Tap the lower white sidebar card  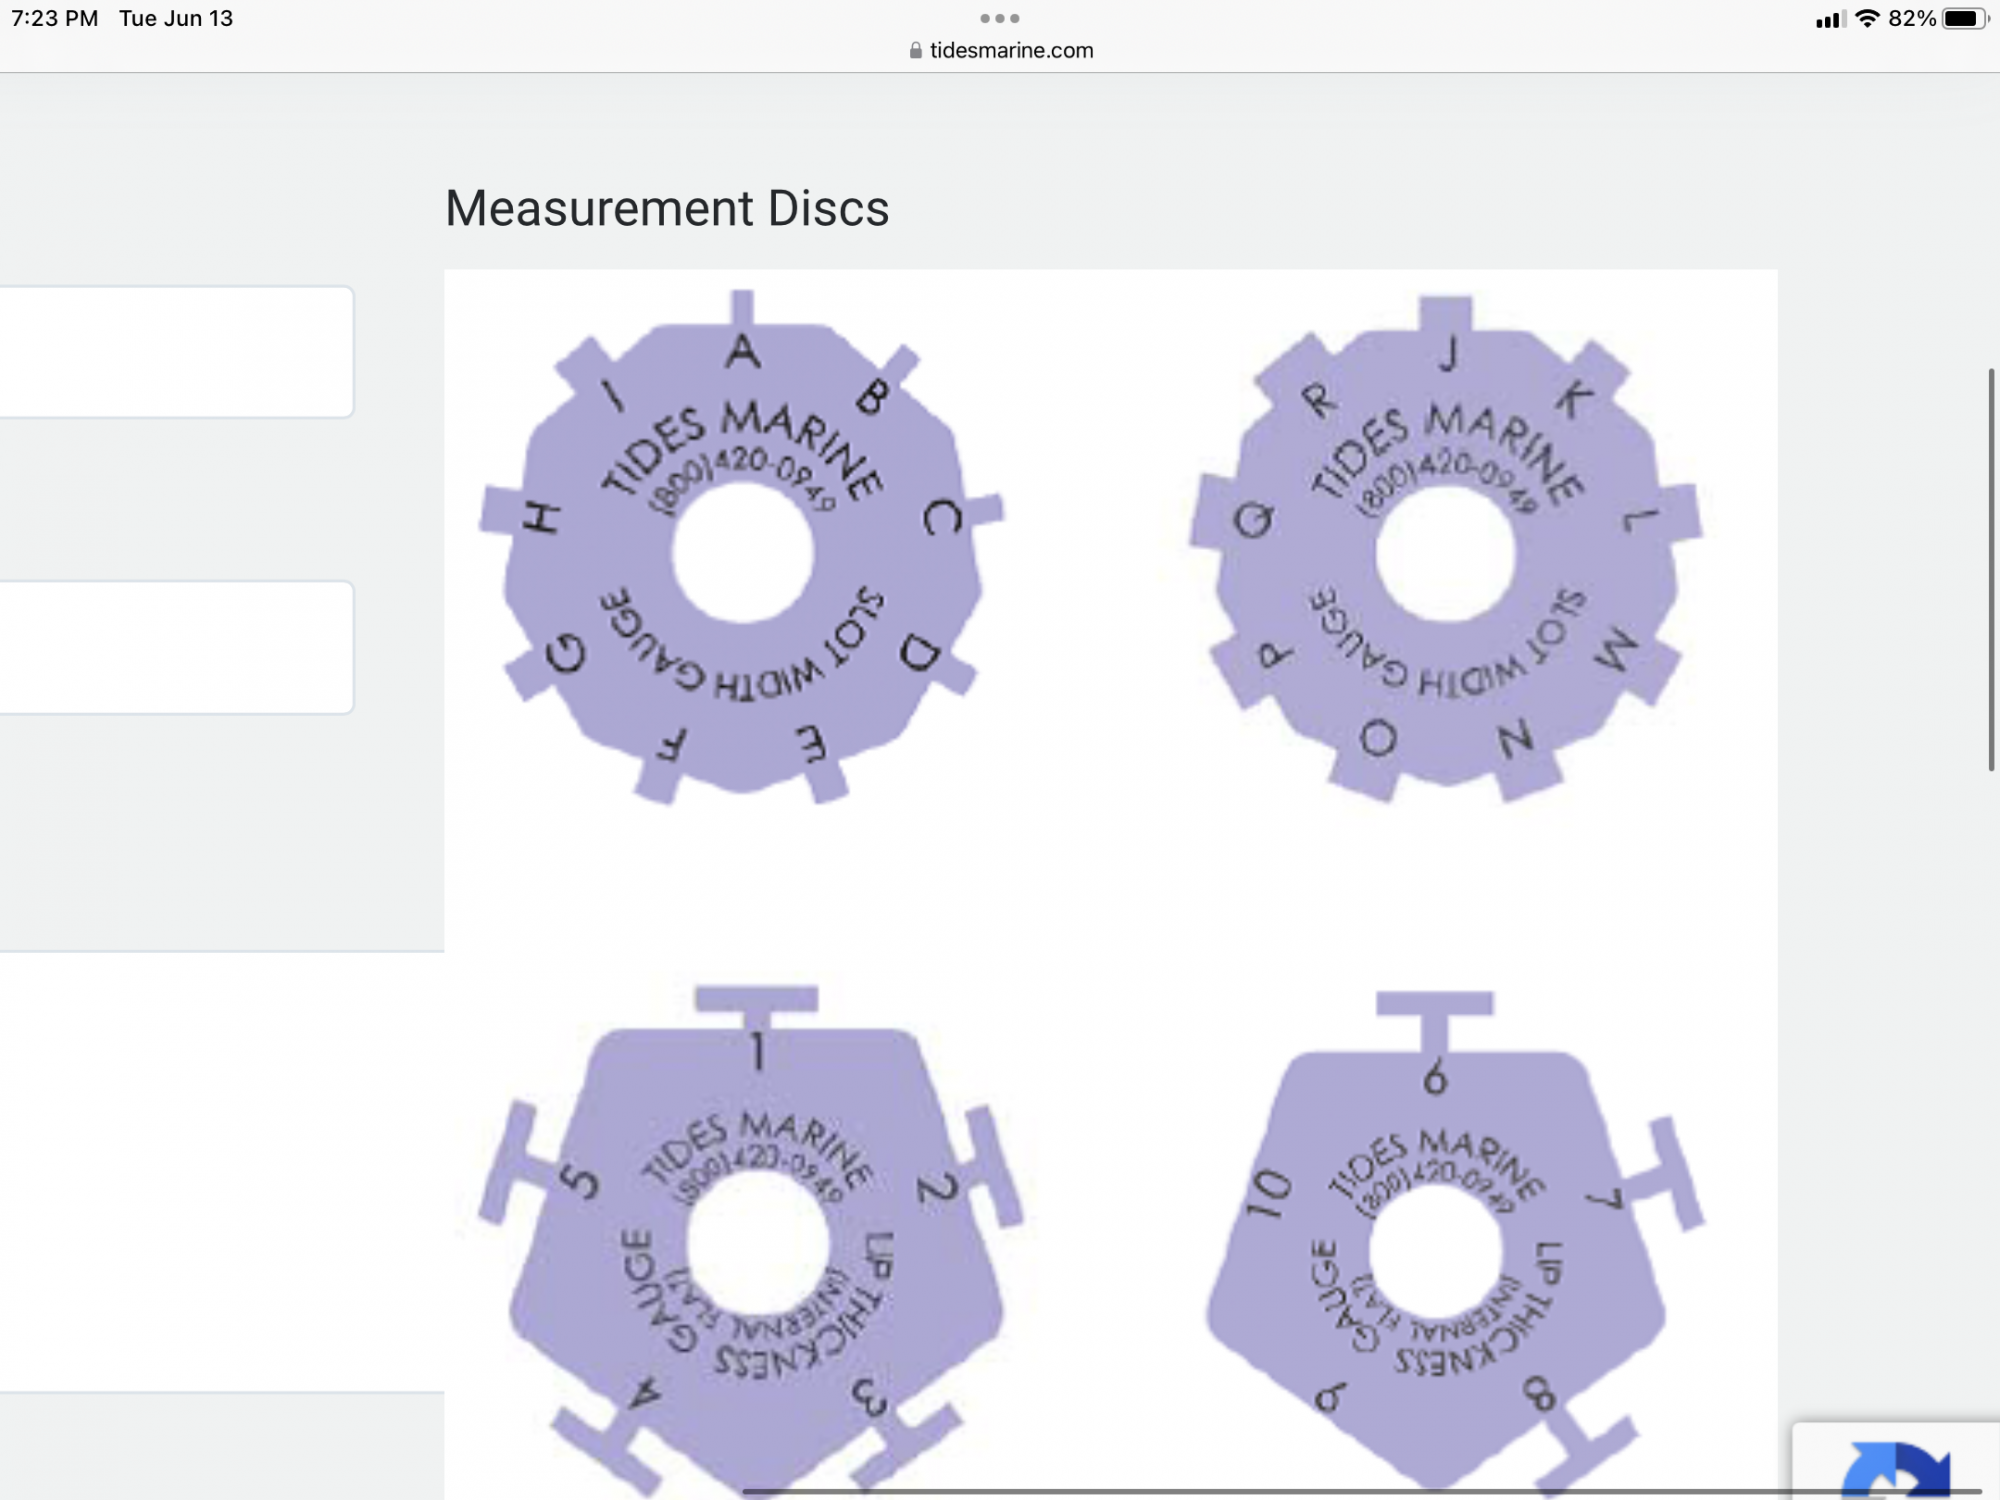[176, 647]
